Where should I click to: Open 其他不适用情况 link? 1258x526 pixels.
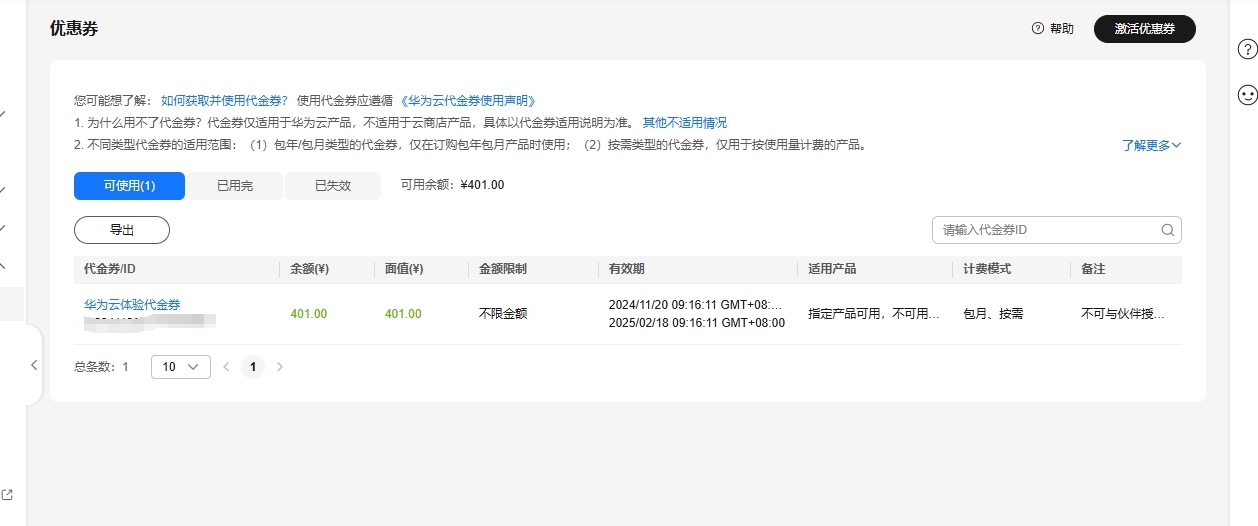[684, 123]
